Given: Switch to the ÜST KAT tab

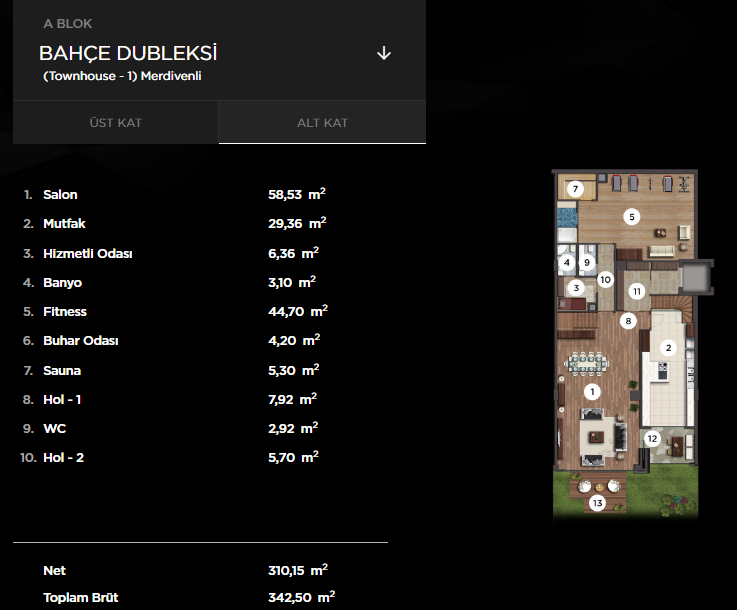Looking at the screenshot, I should click(115, 123).
